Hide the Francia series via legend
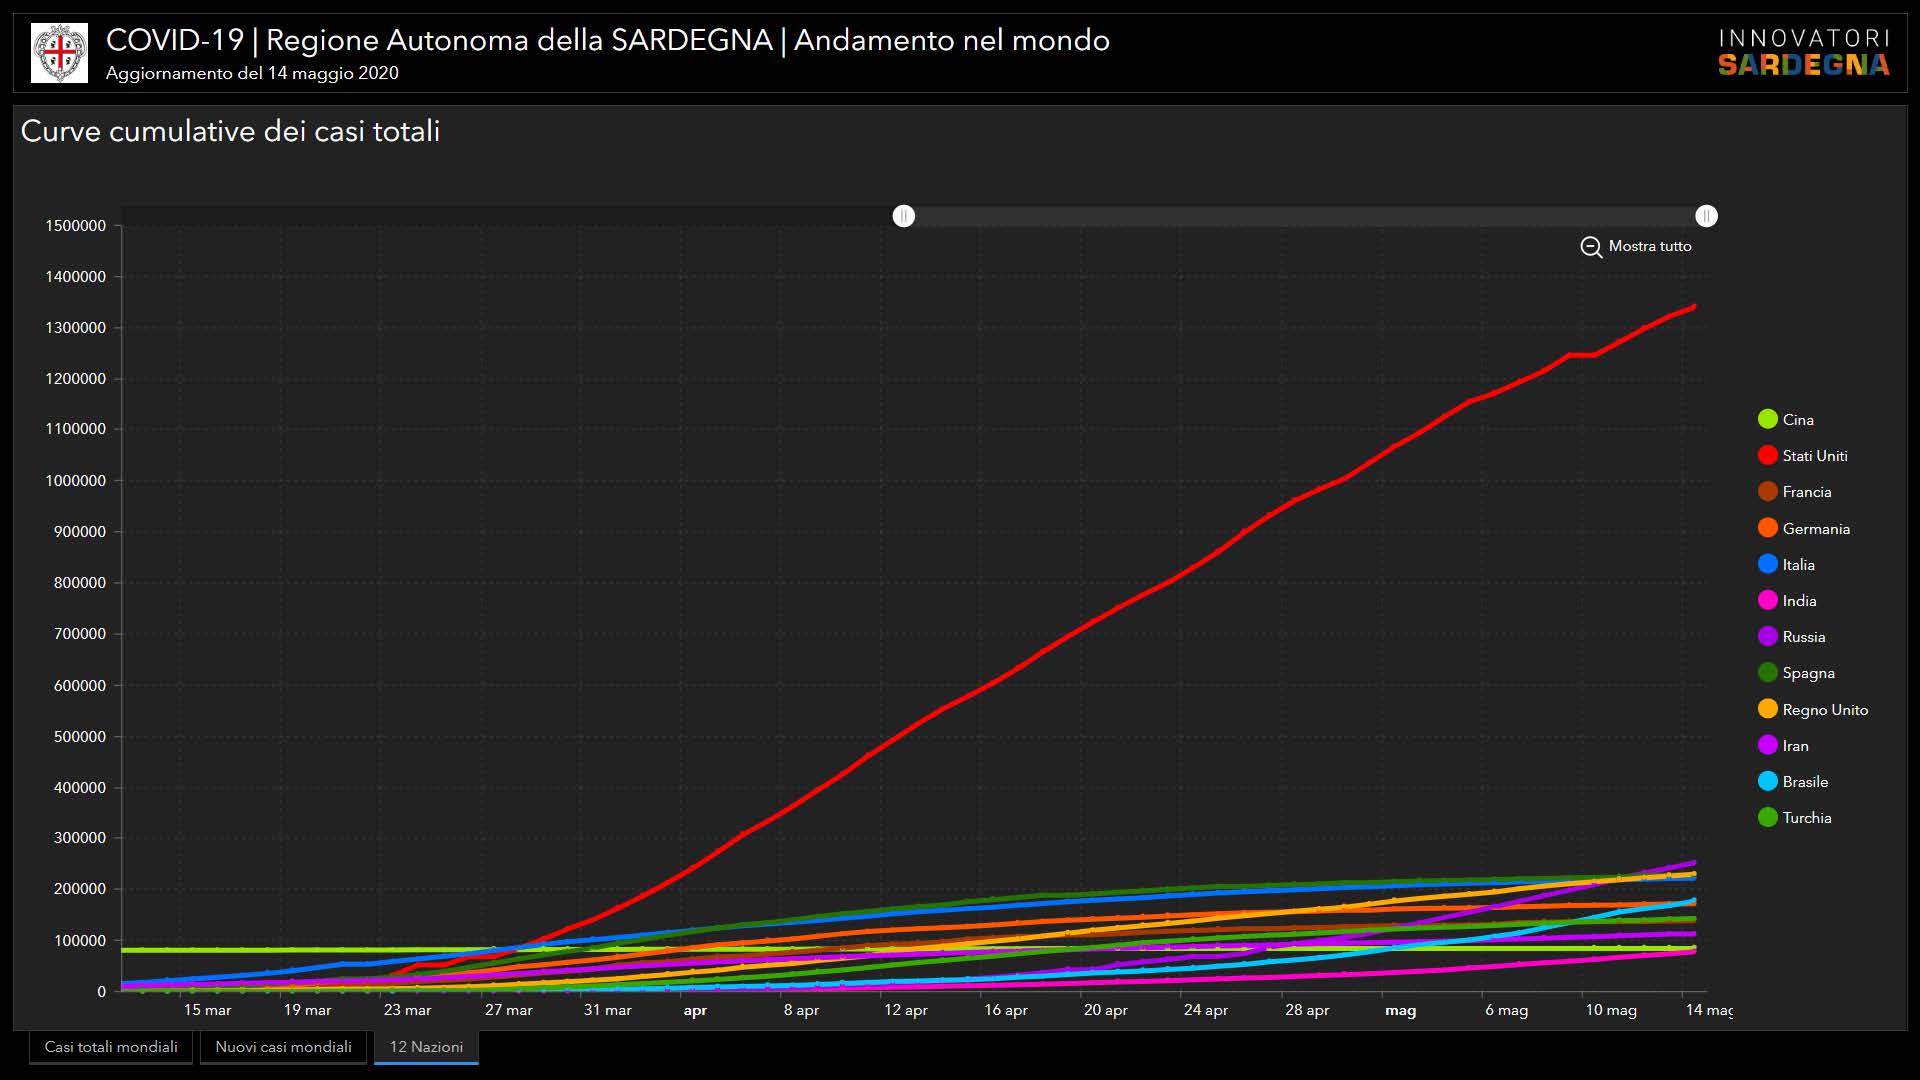Image resolution: width=1920 pixels, height=1080 pixels. [1768, 491]
